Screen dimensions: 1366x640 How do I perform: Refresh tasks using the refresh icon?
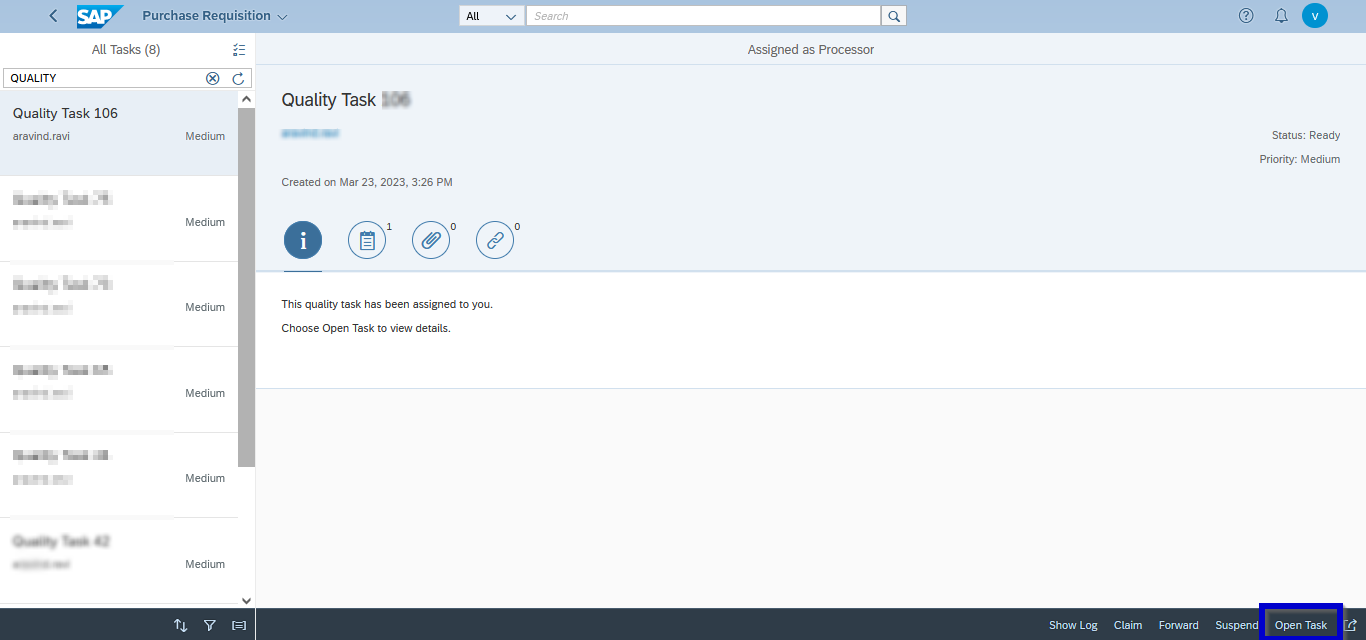(x=238, y=77)
